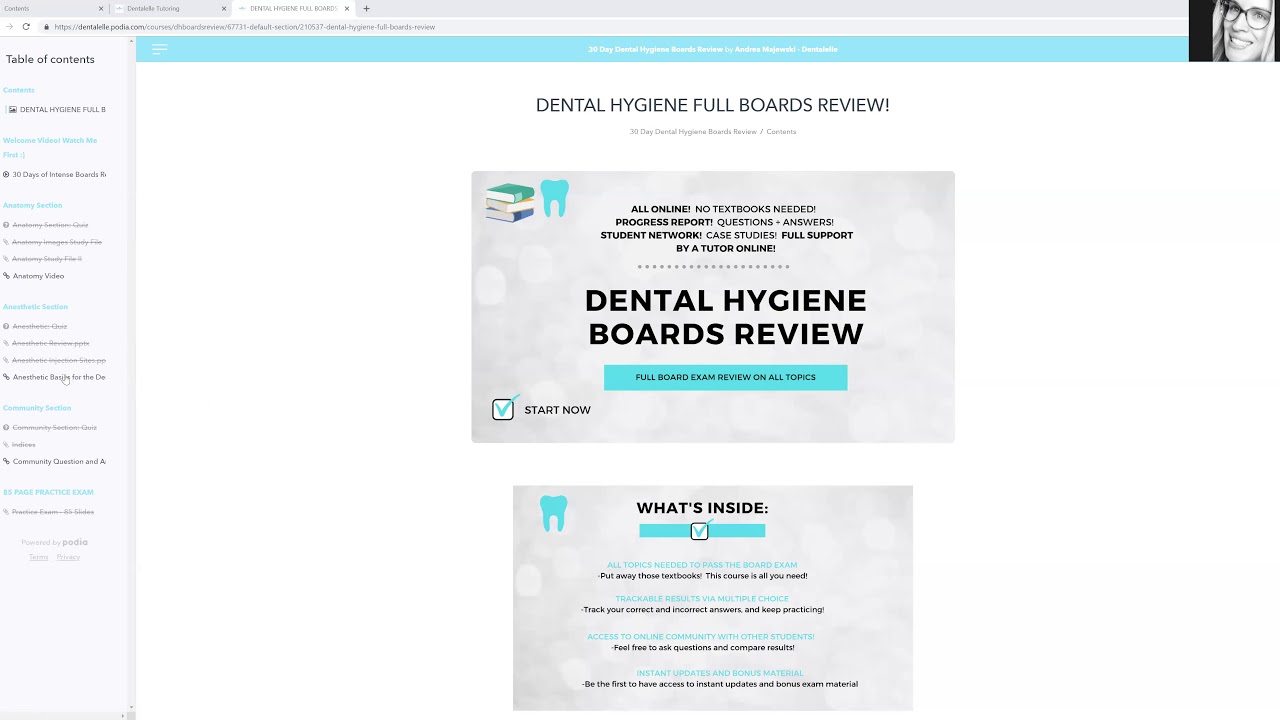Screen dimensions: 1280x720
Task: Click the What's Inside info image
Action: [713, 598]
